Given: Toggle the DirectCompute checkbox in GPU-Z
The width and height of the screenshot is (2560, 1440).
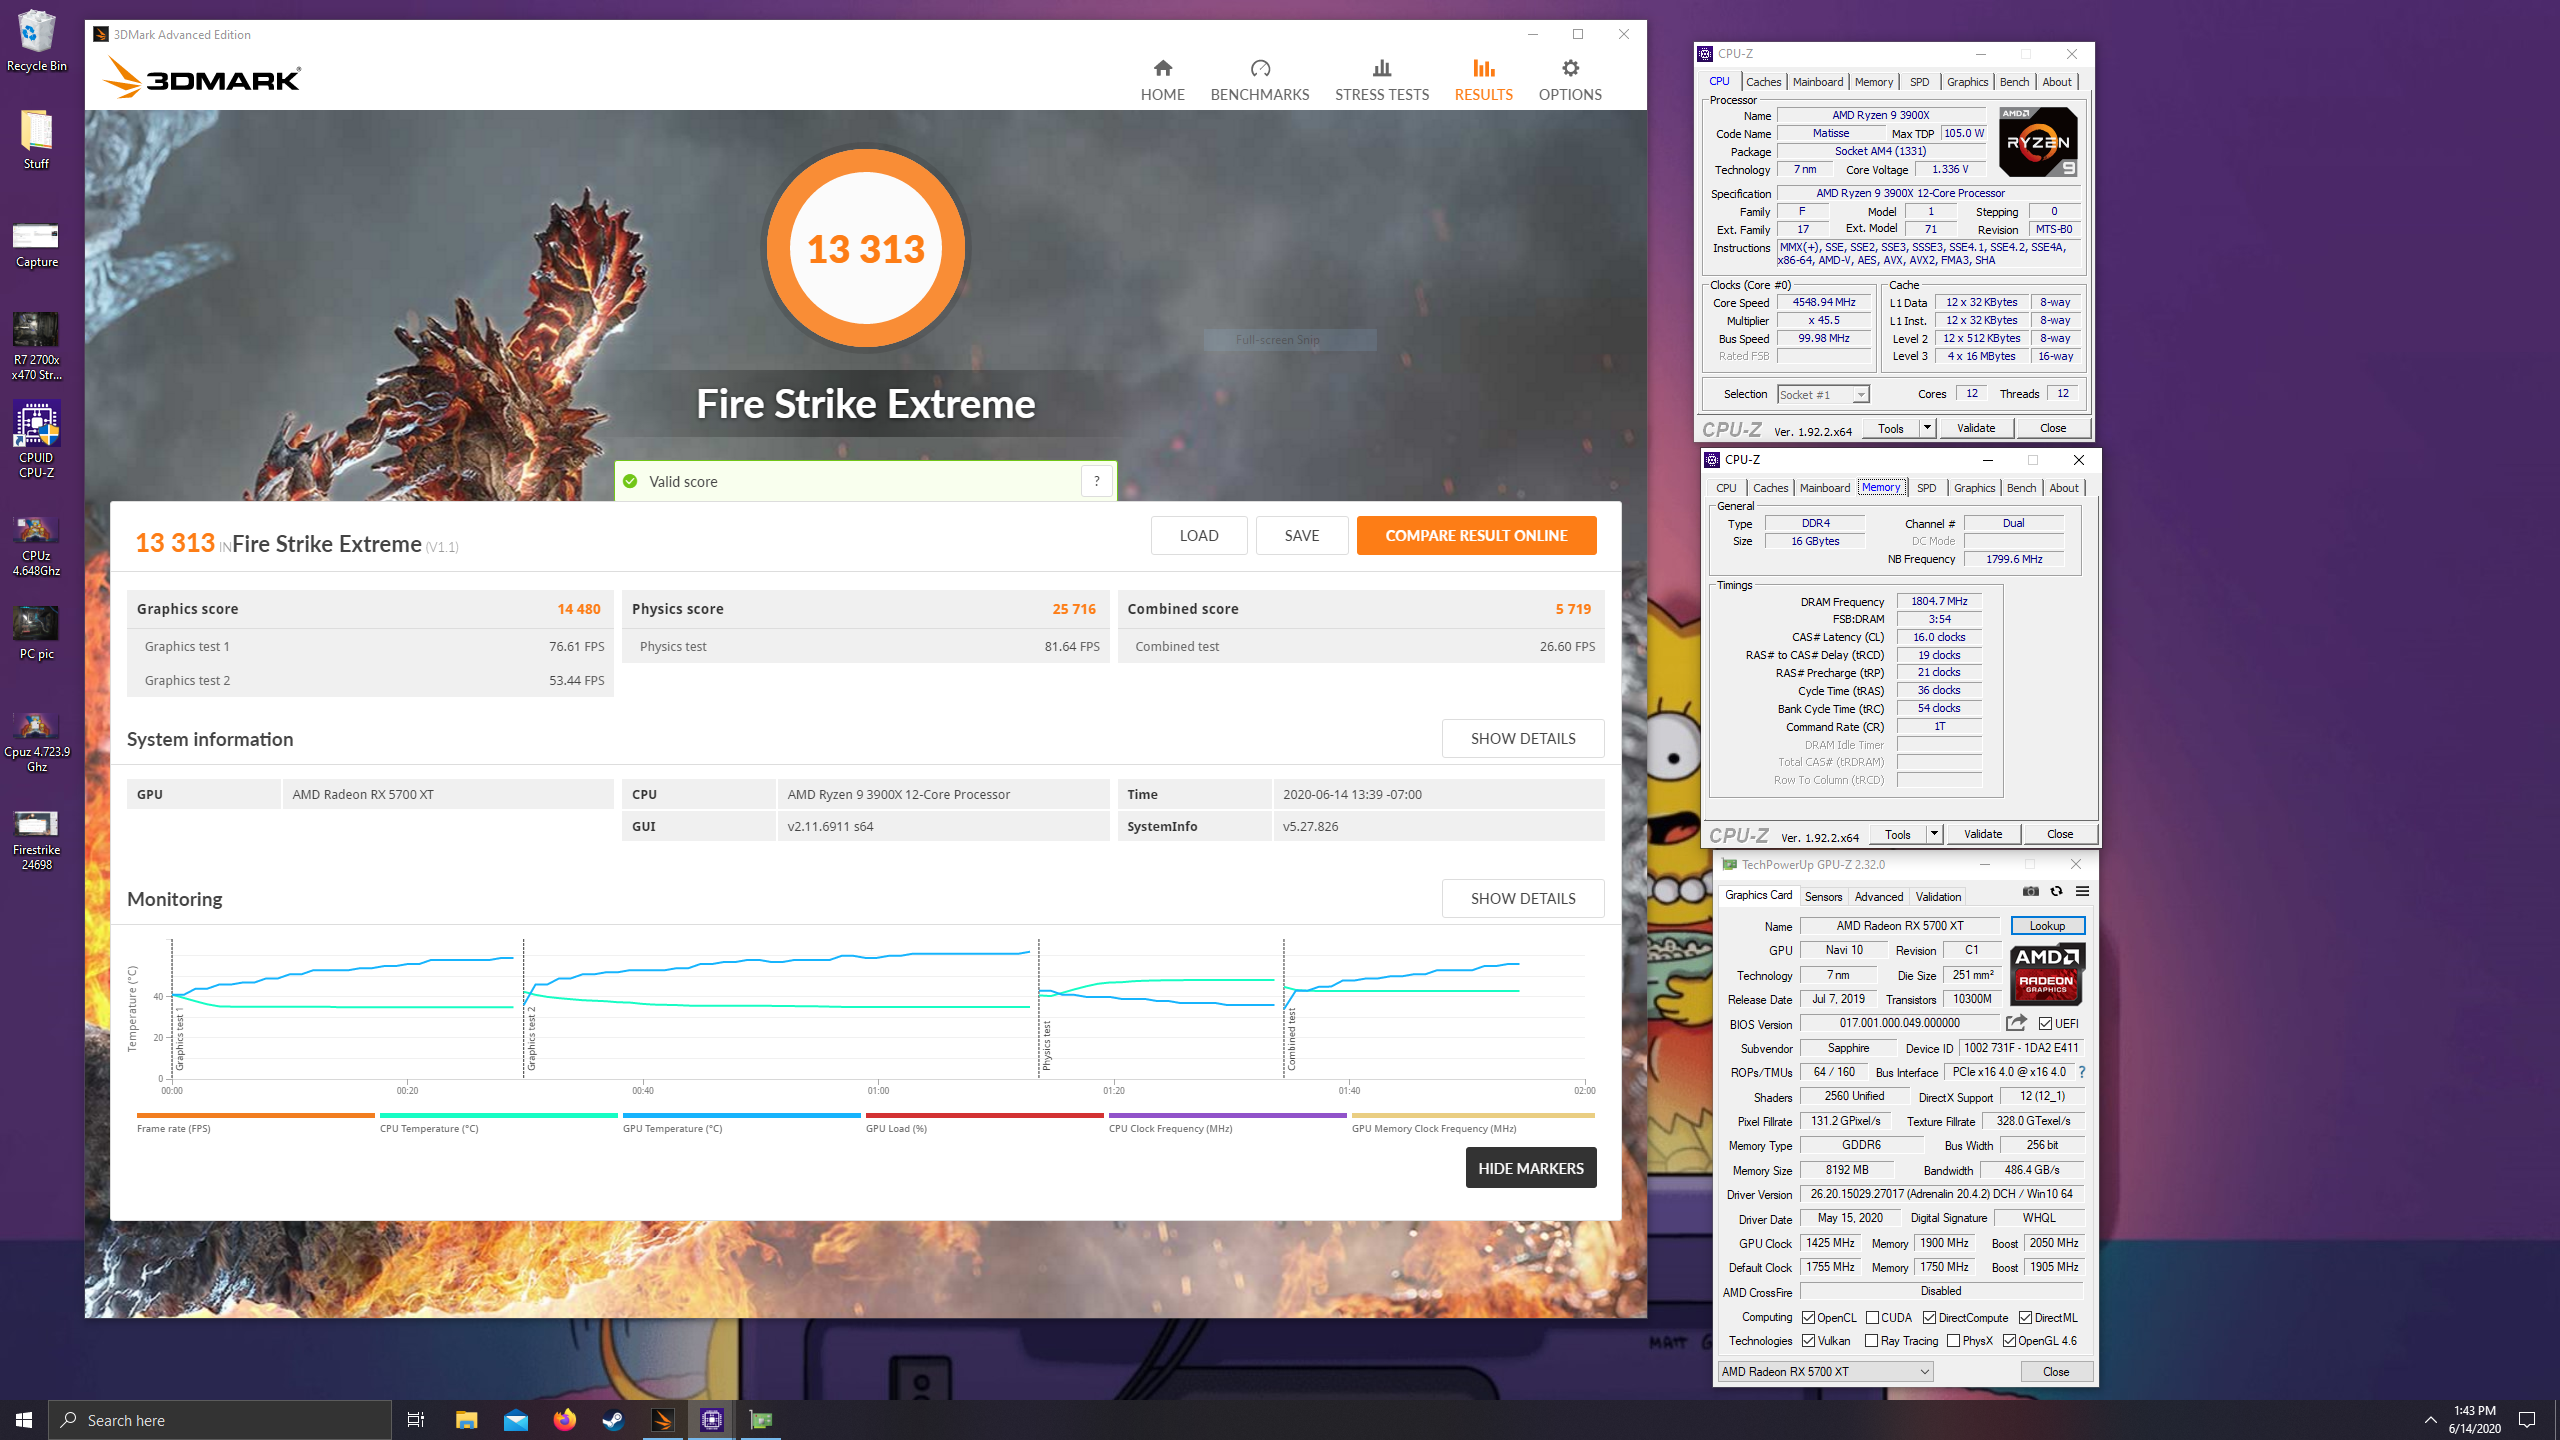Looking at the screenshot, I should [x=1929, y=1318].
